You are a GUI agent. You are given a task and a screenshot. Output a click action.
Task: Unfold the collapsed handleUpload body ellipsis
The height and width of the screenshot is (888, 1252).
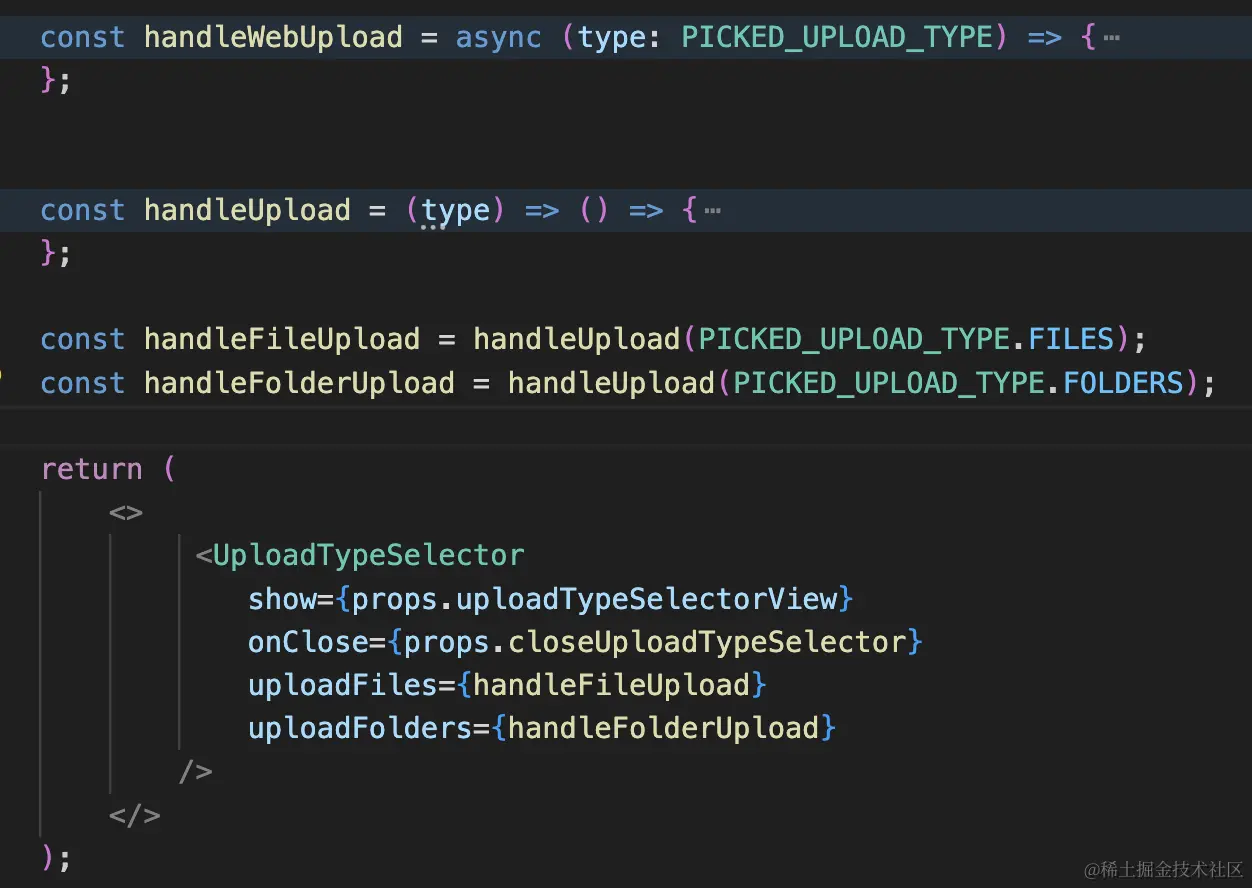coord(713,211)
